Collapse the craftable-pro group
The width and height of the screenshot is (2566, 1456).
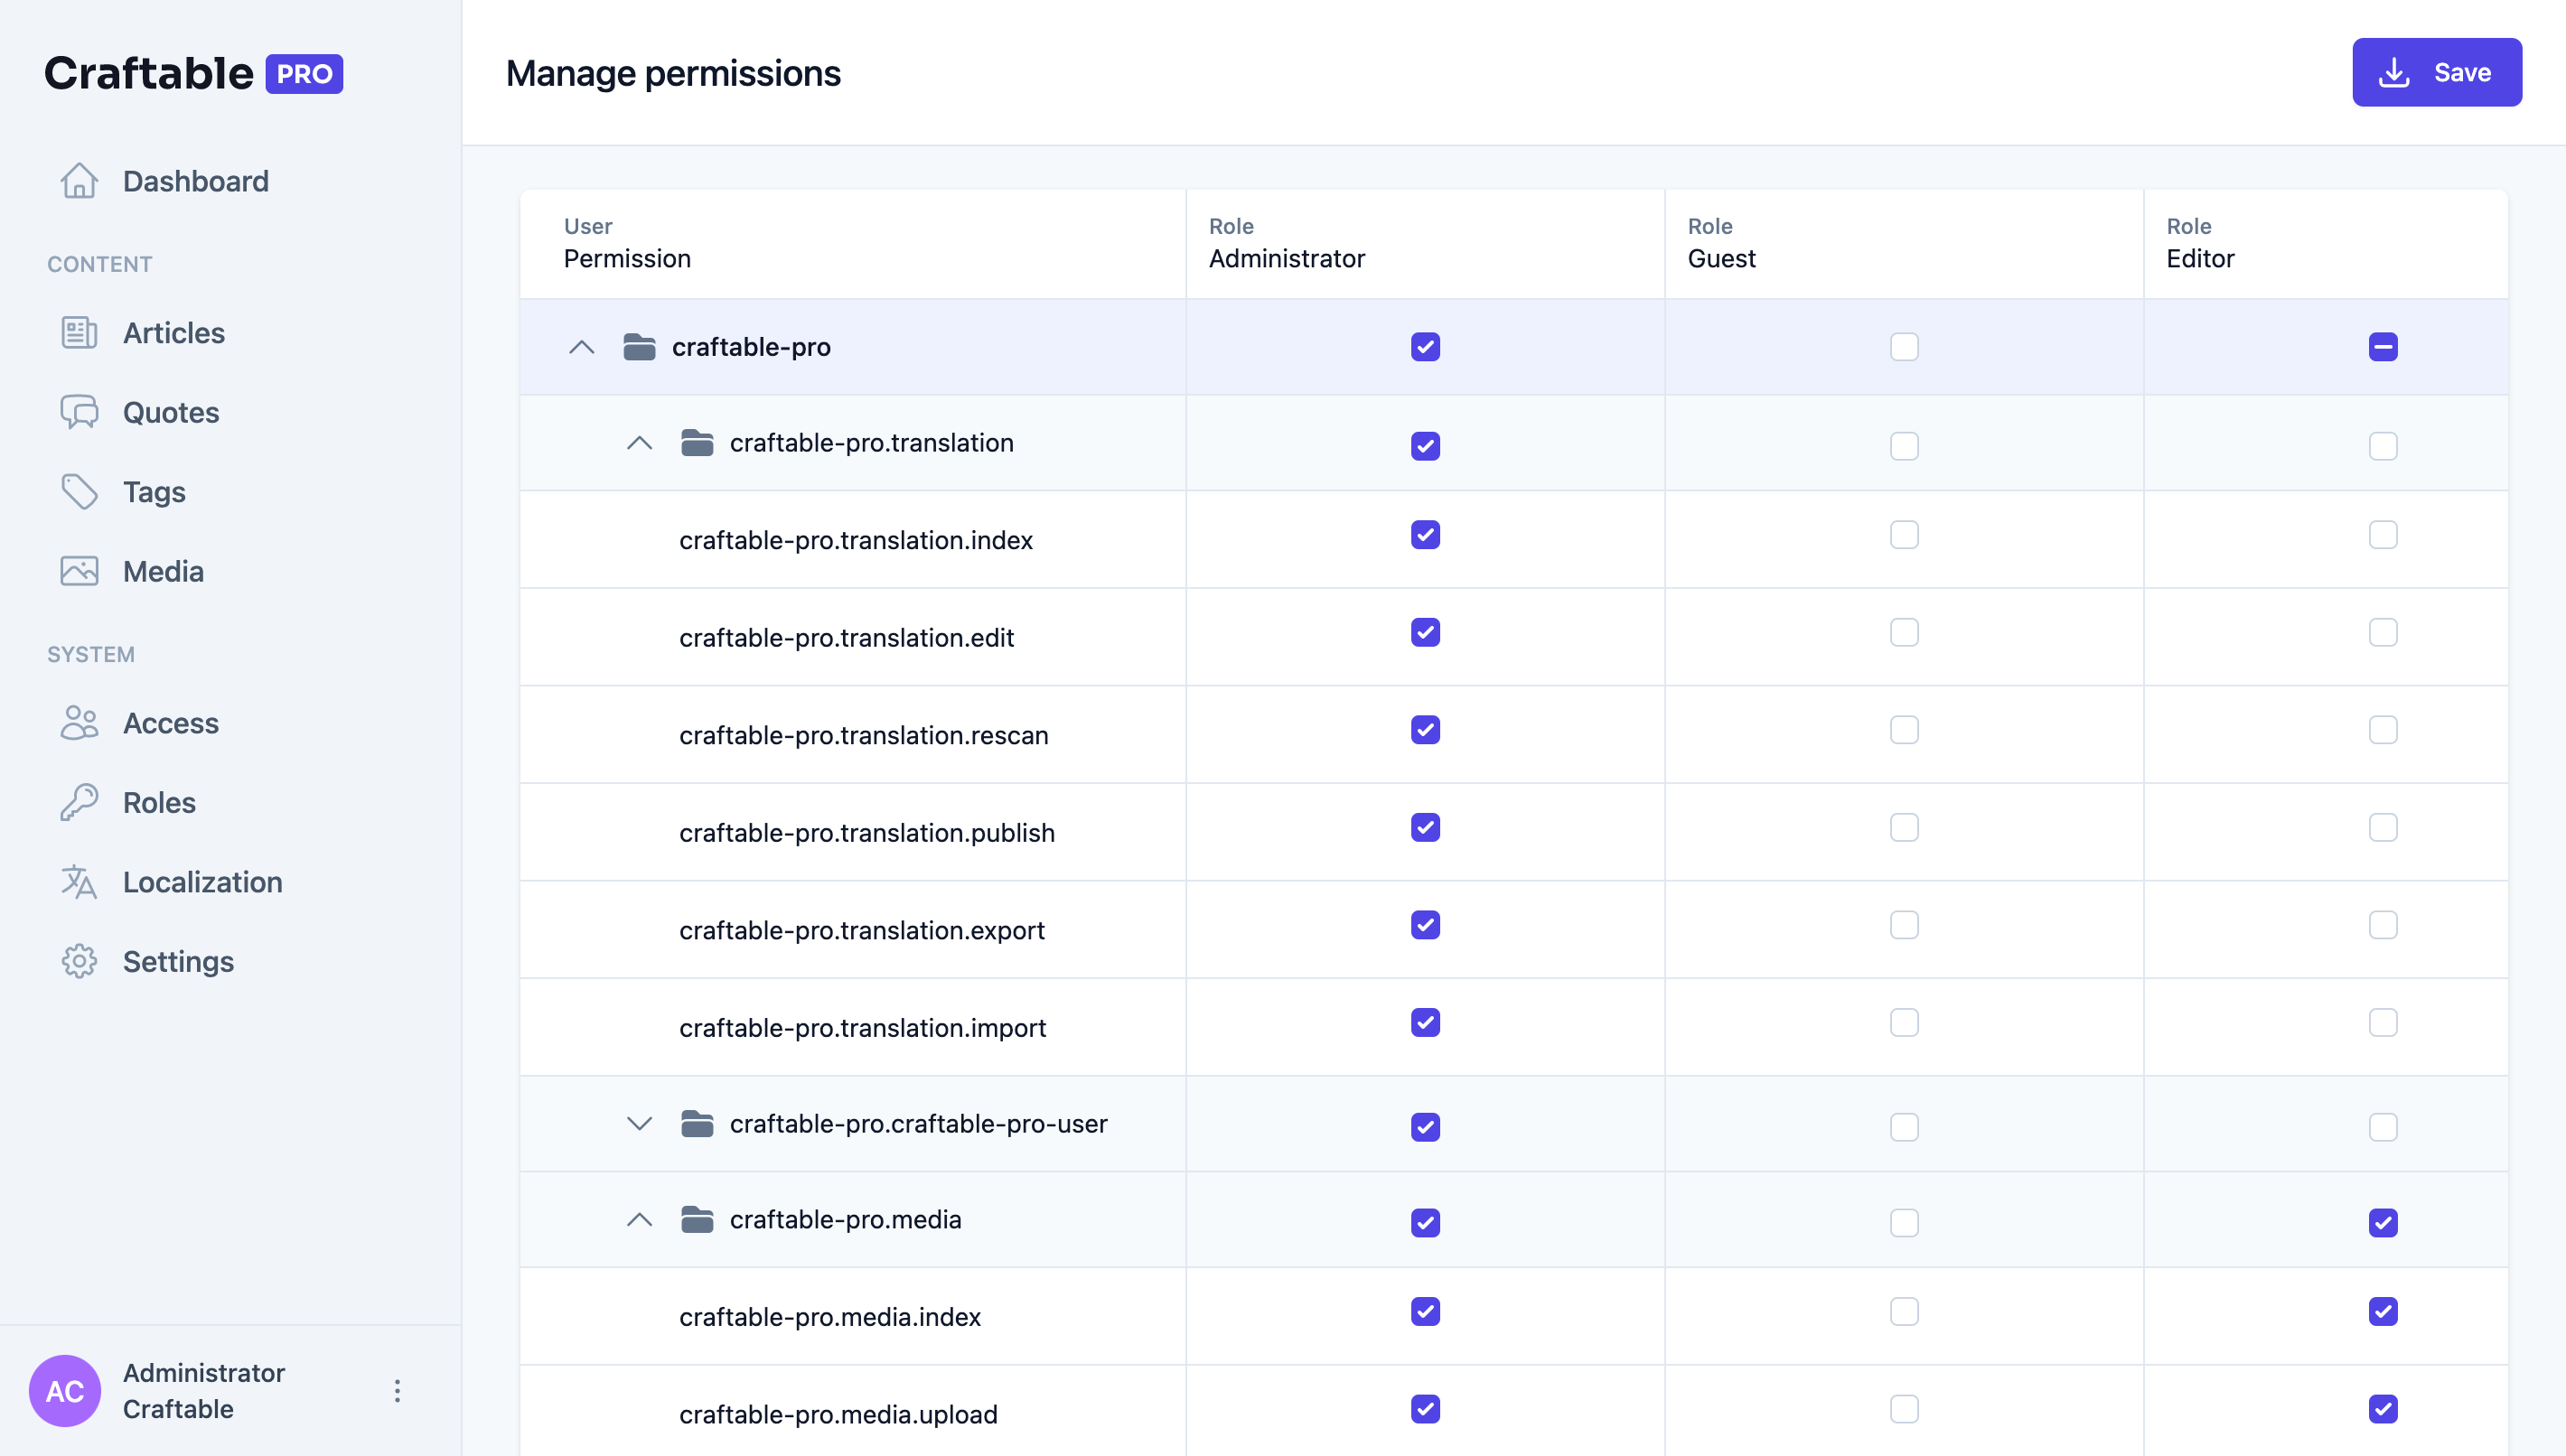point(581,347)
